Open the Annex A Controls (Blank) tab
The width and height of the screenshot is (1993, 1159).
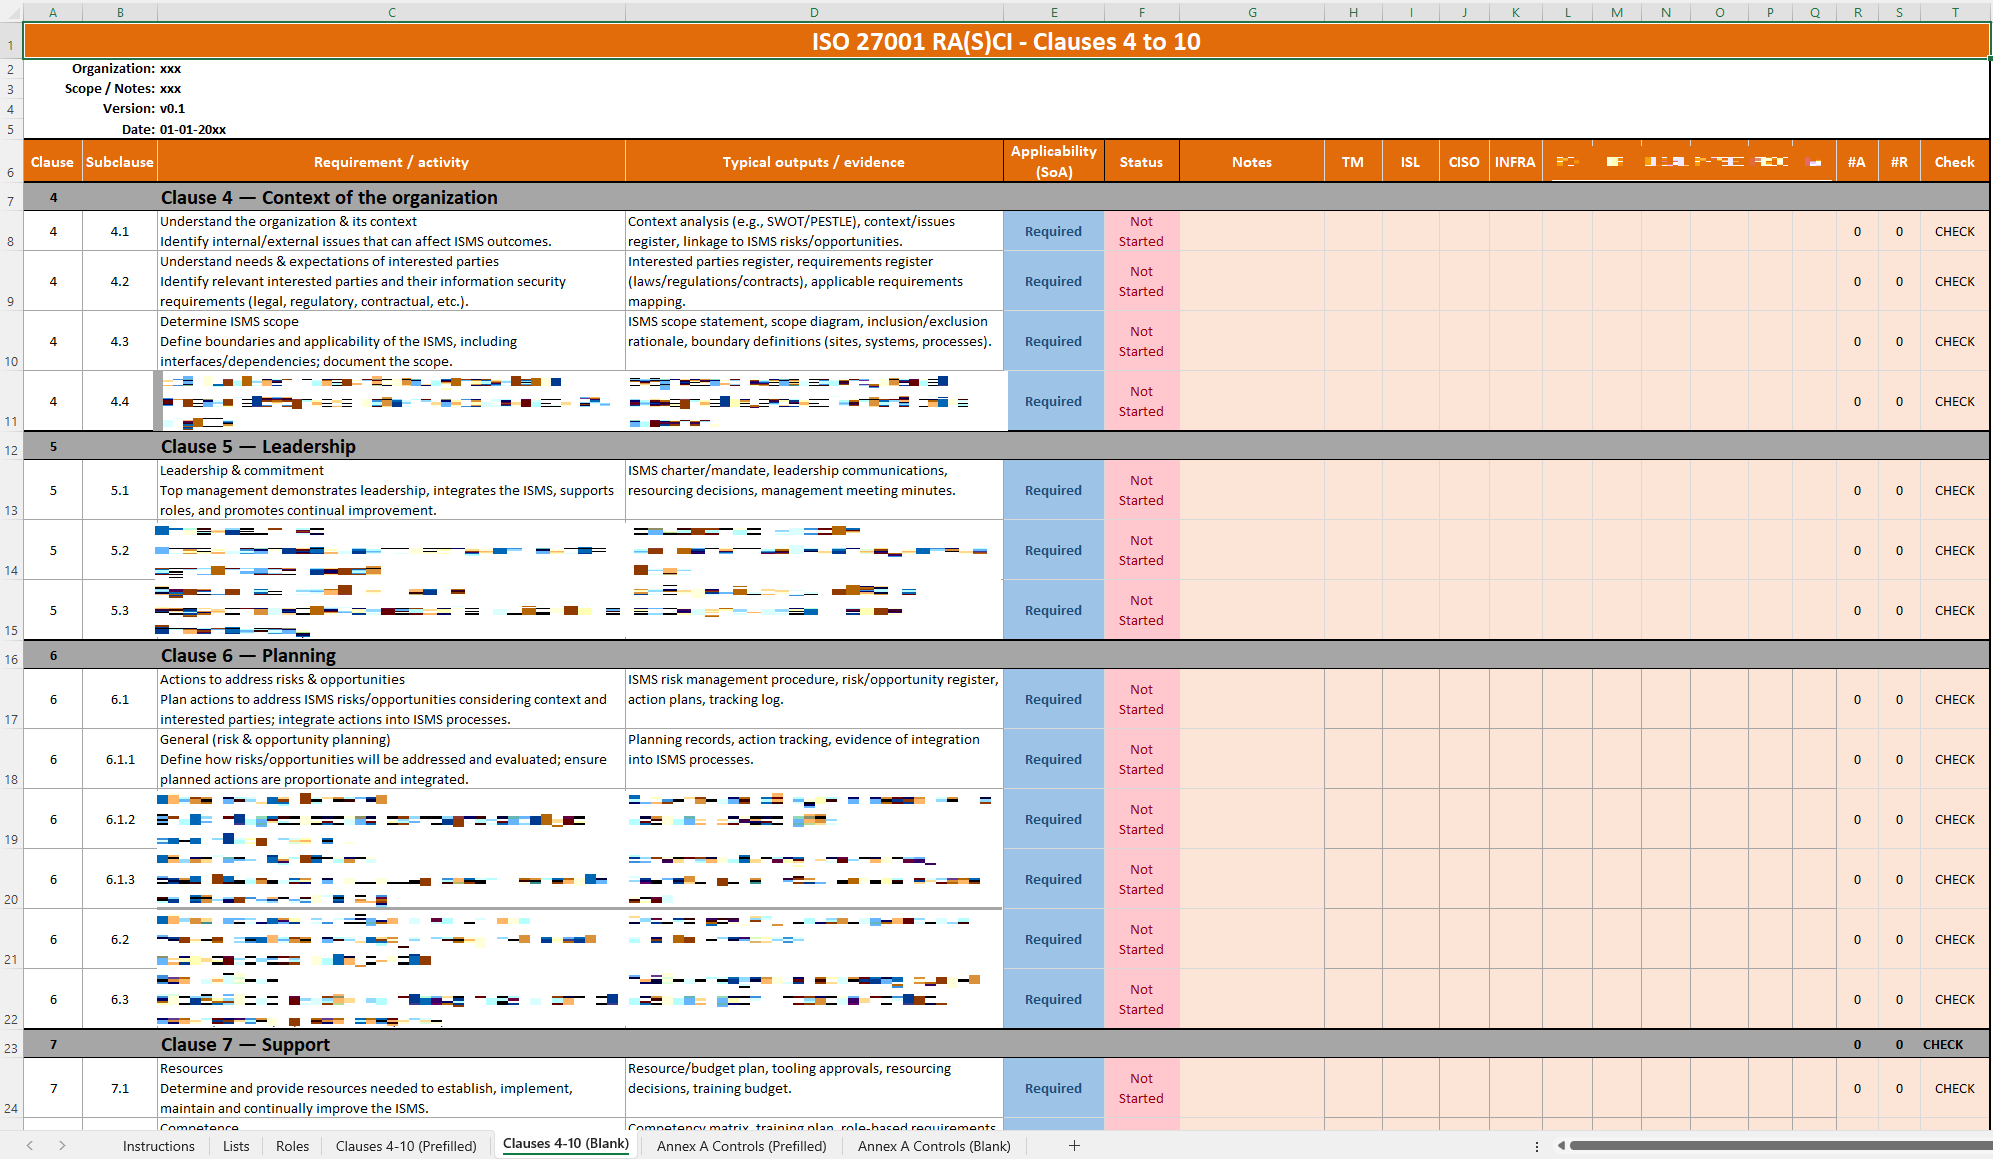click(x=933, y=1146)
